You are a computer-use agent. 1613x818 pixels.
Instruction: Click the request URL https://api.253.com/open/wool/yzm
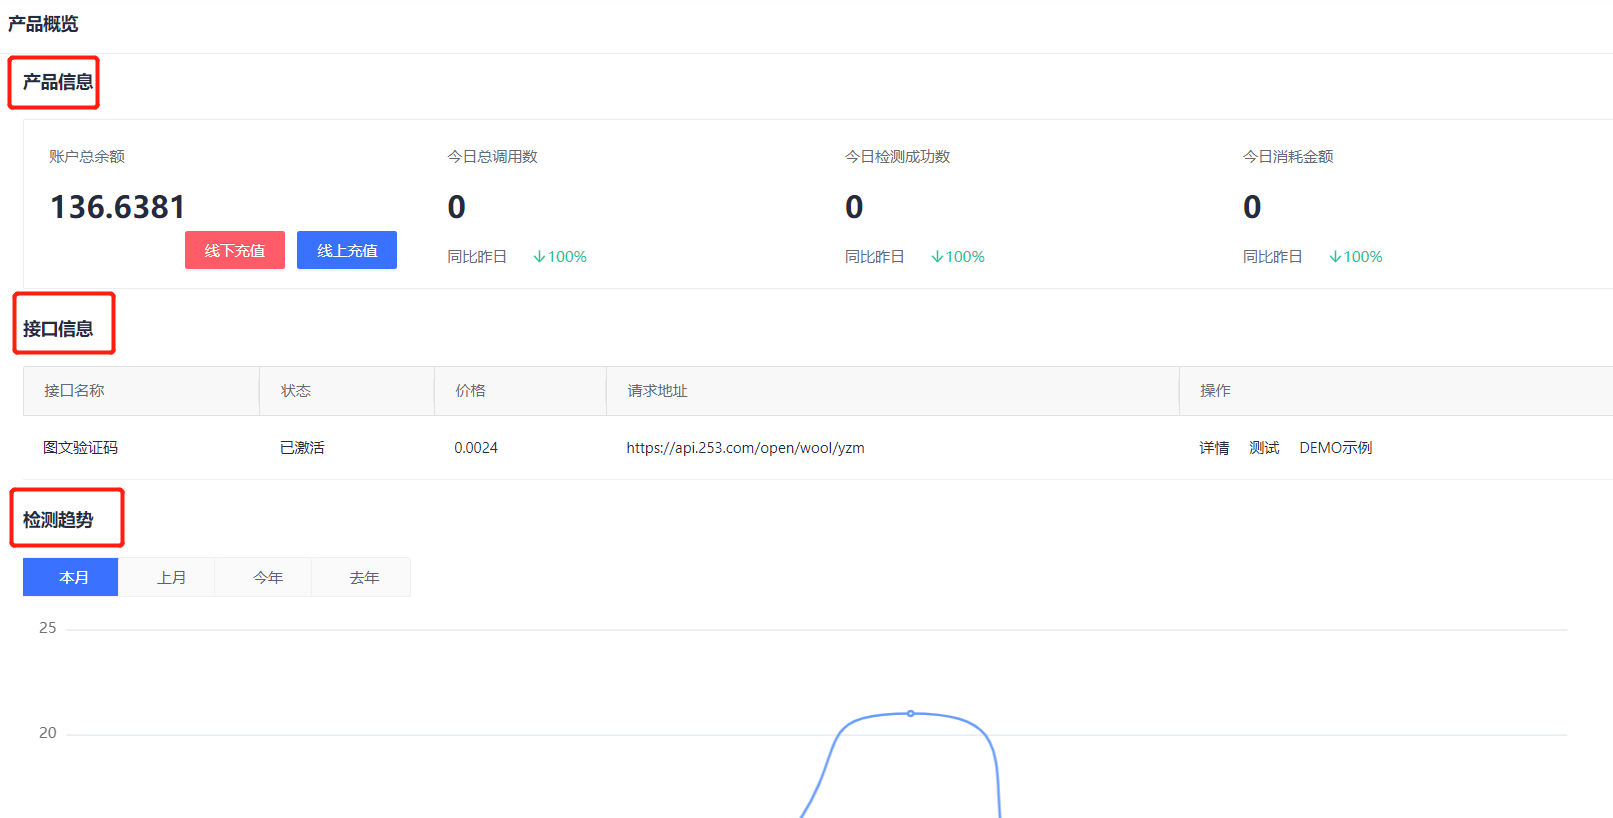pyautogui.click(x=745, y=448)
